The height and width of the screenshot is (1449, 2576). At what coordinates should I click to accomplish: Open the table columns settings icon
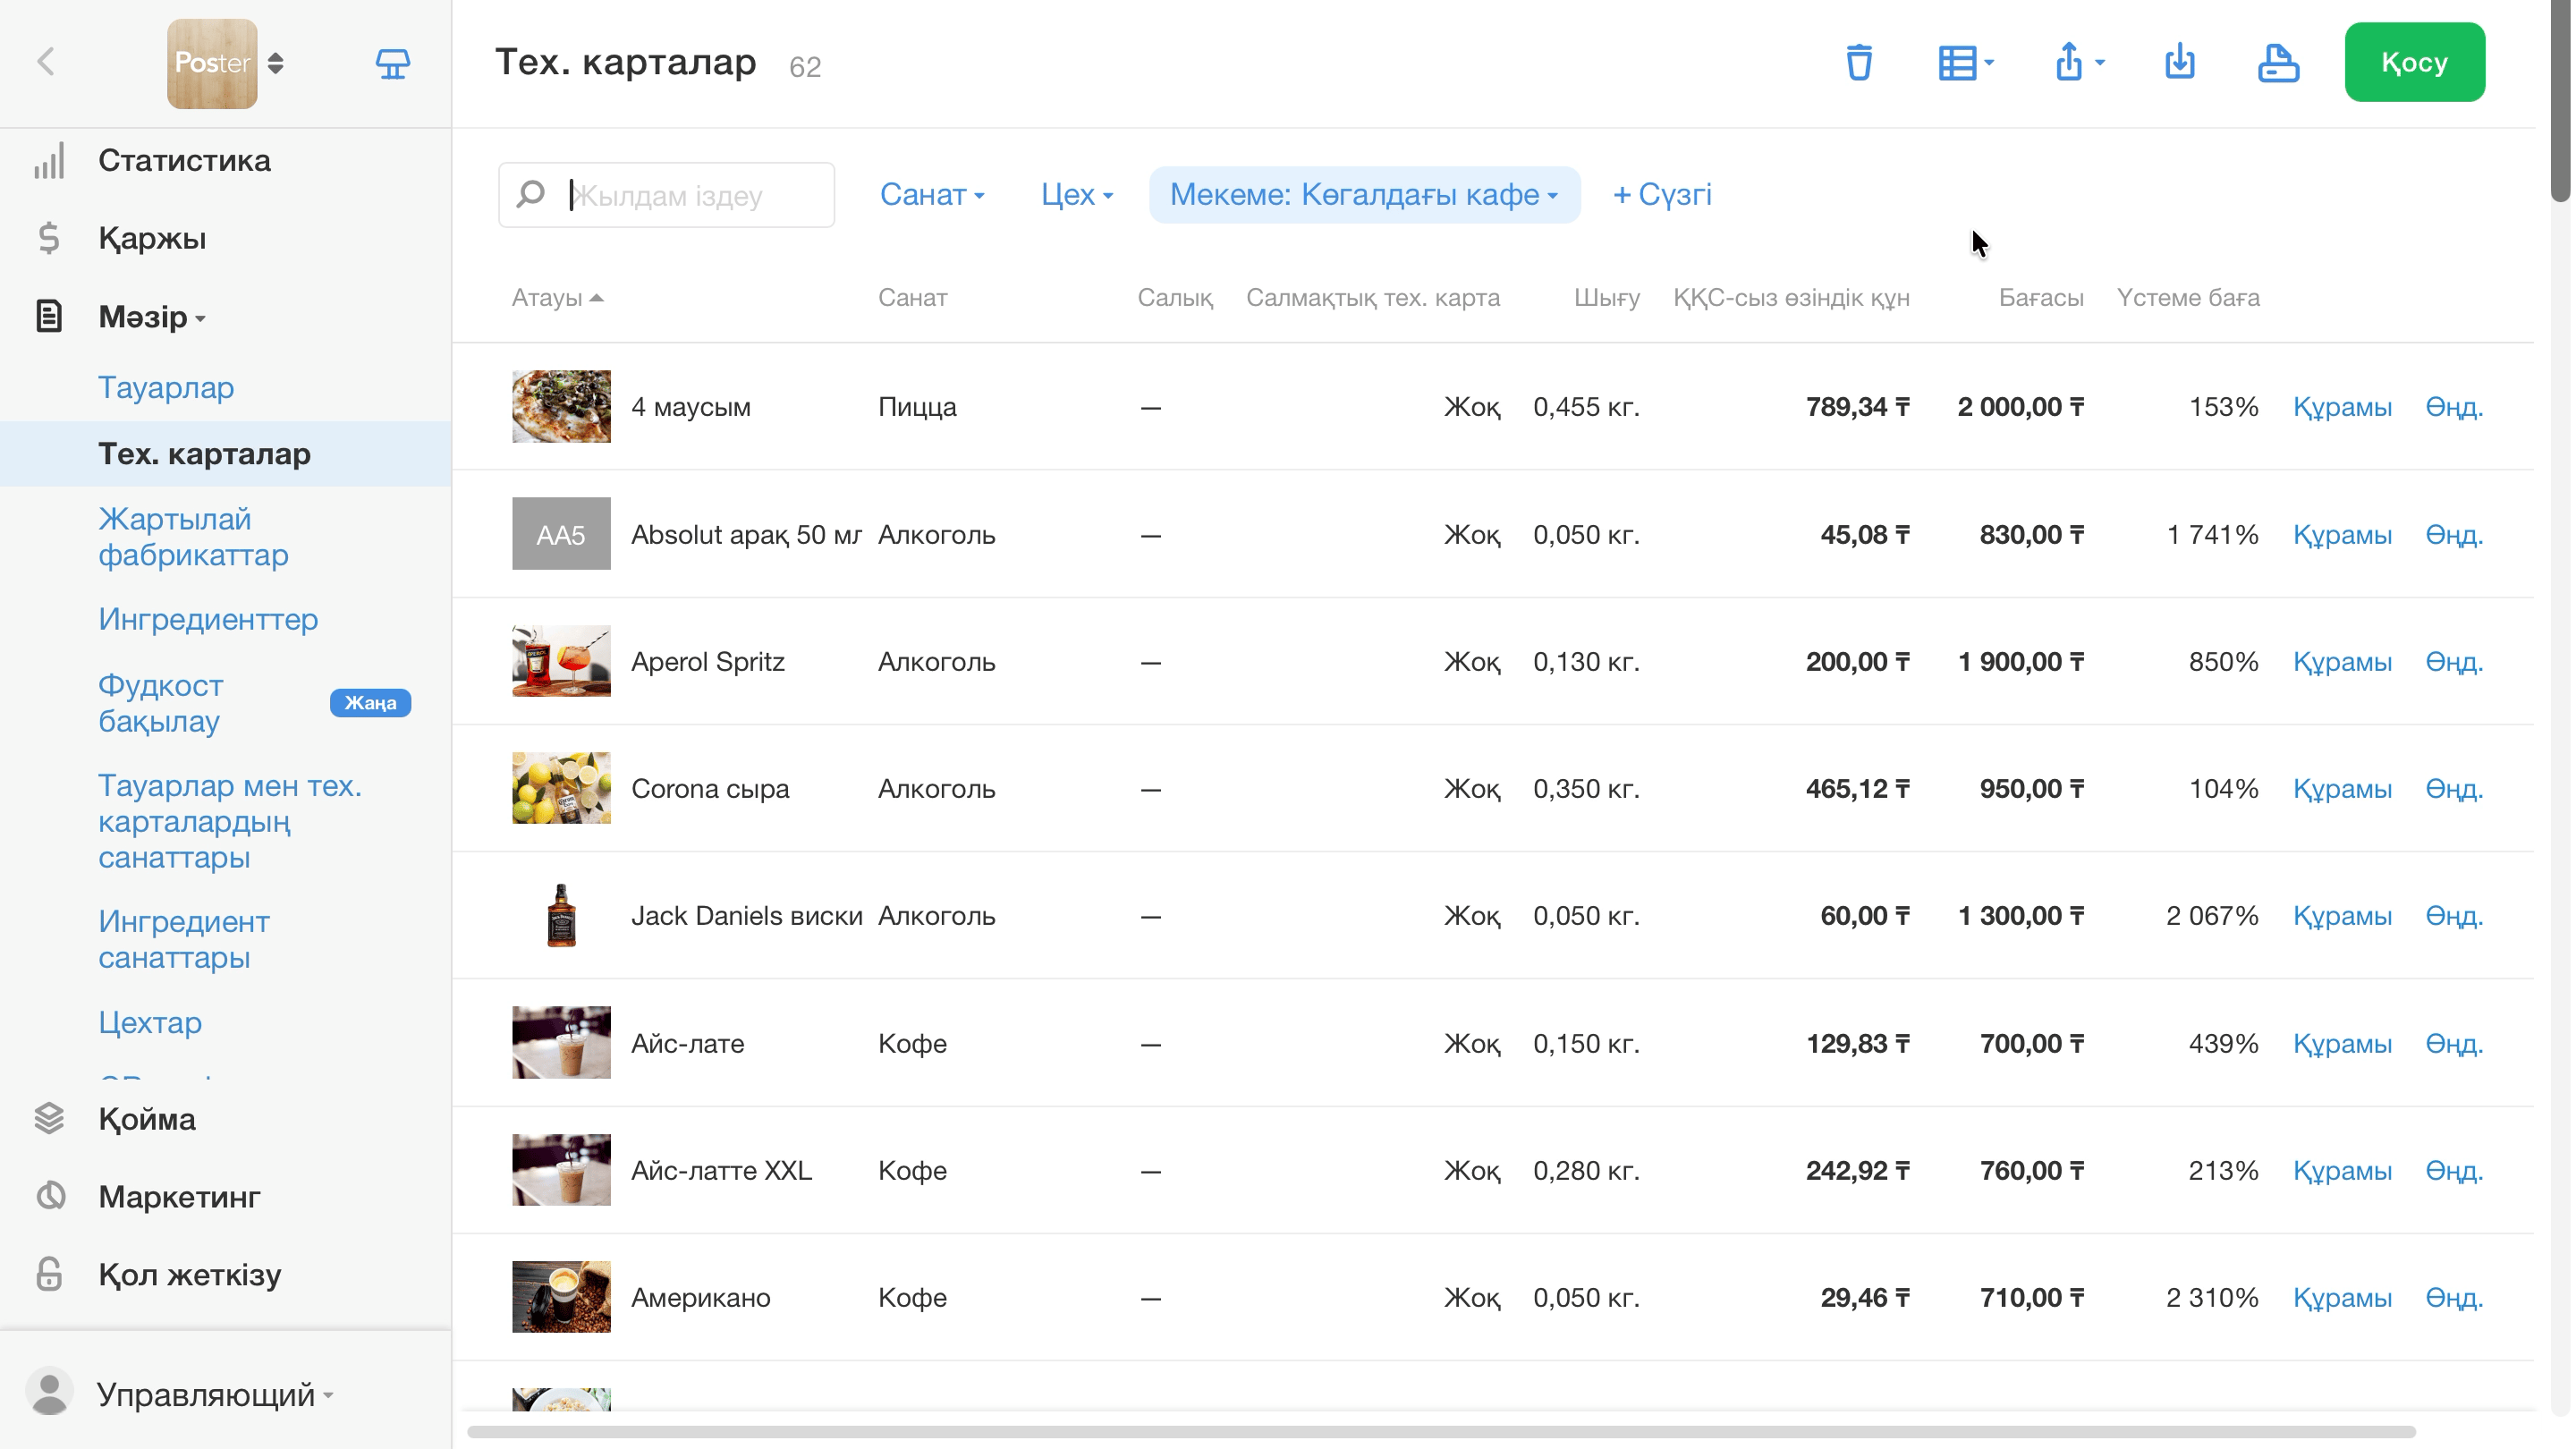1965,63
